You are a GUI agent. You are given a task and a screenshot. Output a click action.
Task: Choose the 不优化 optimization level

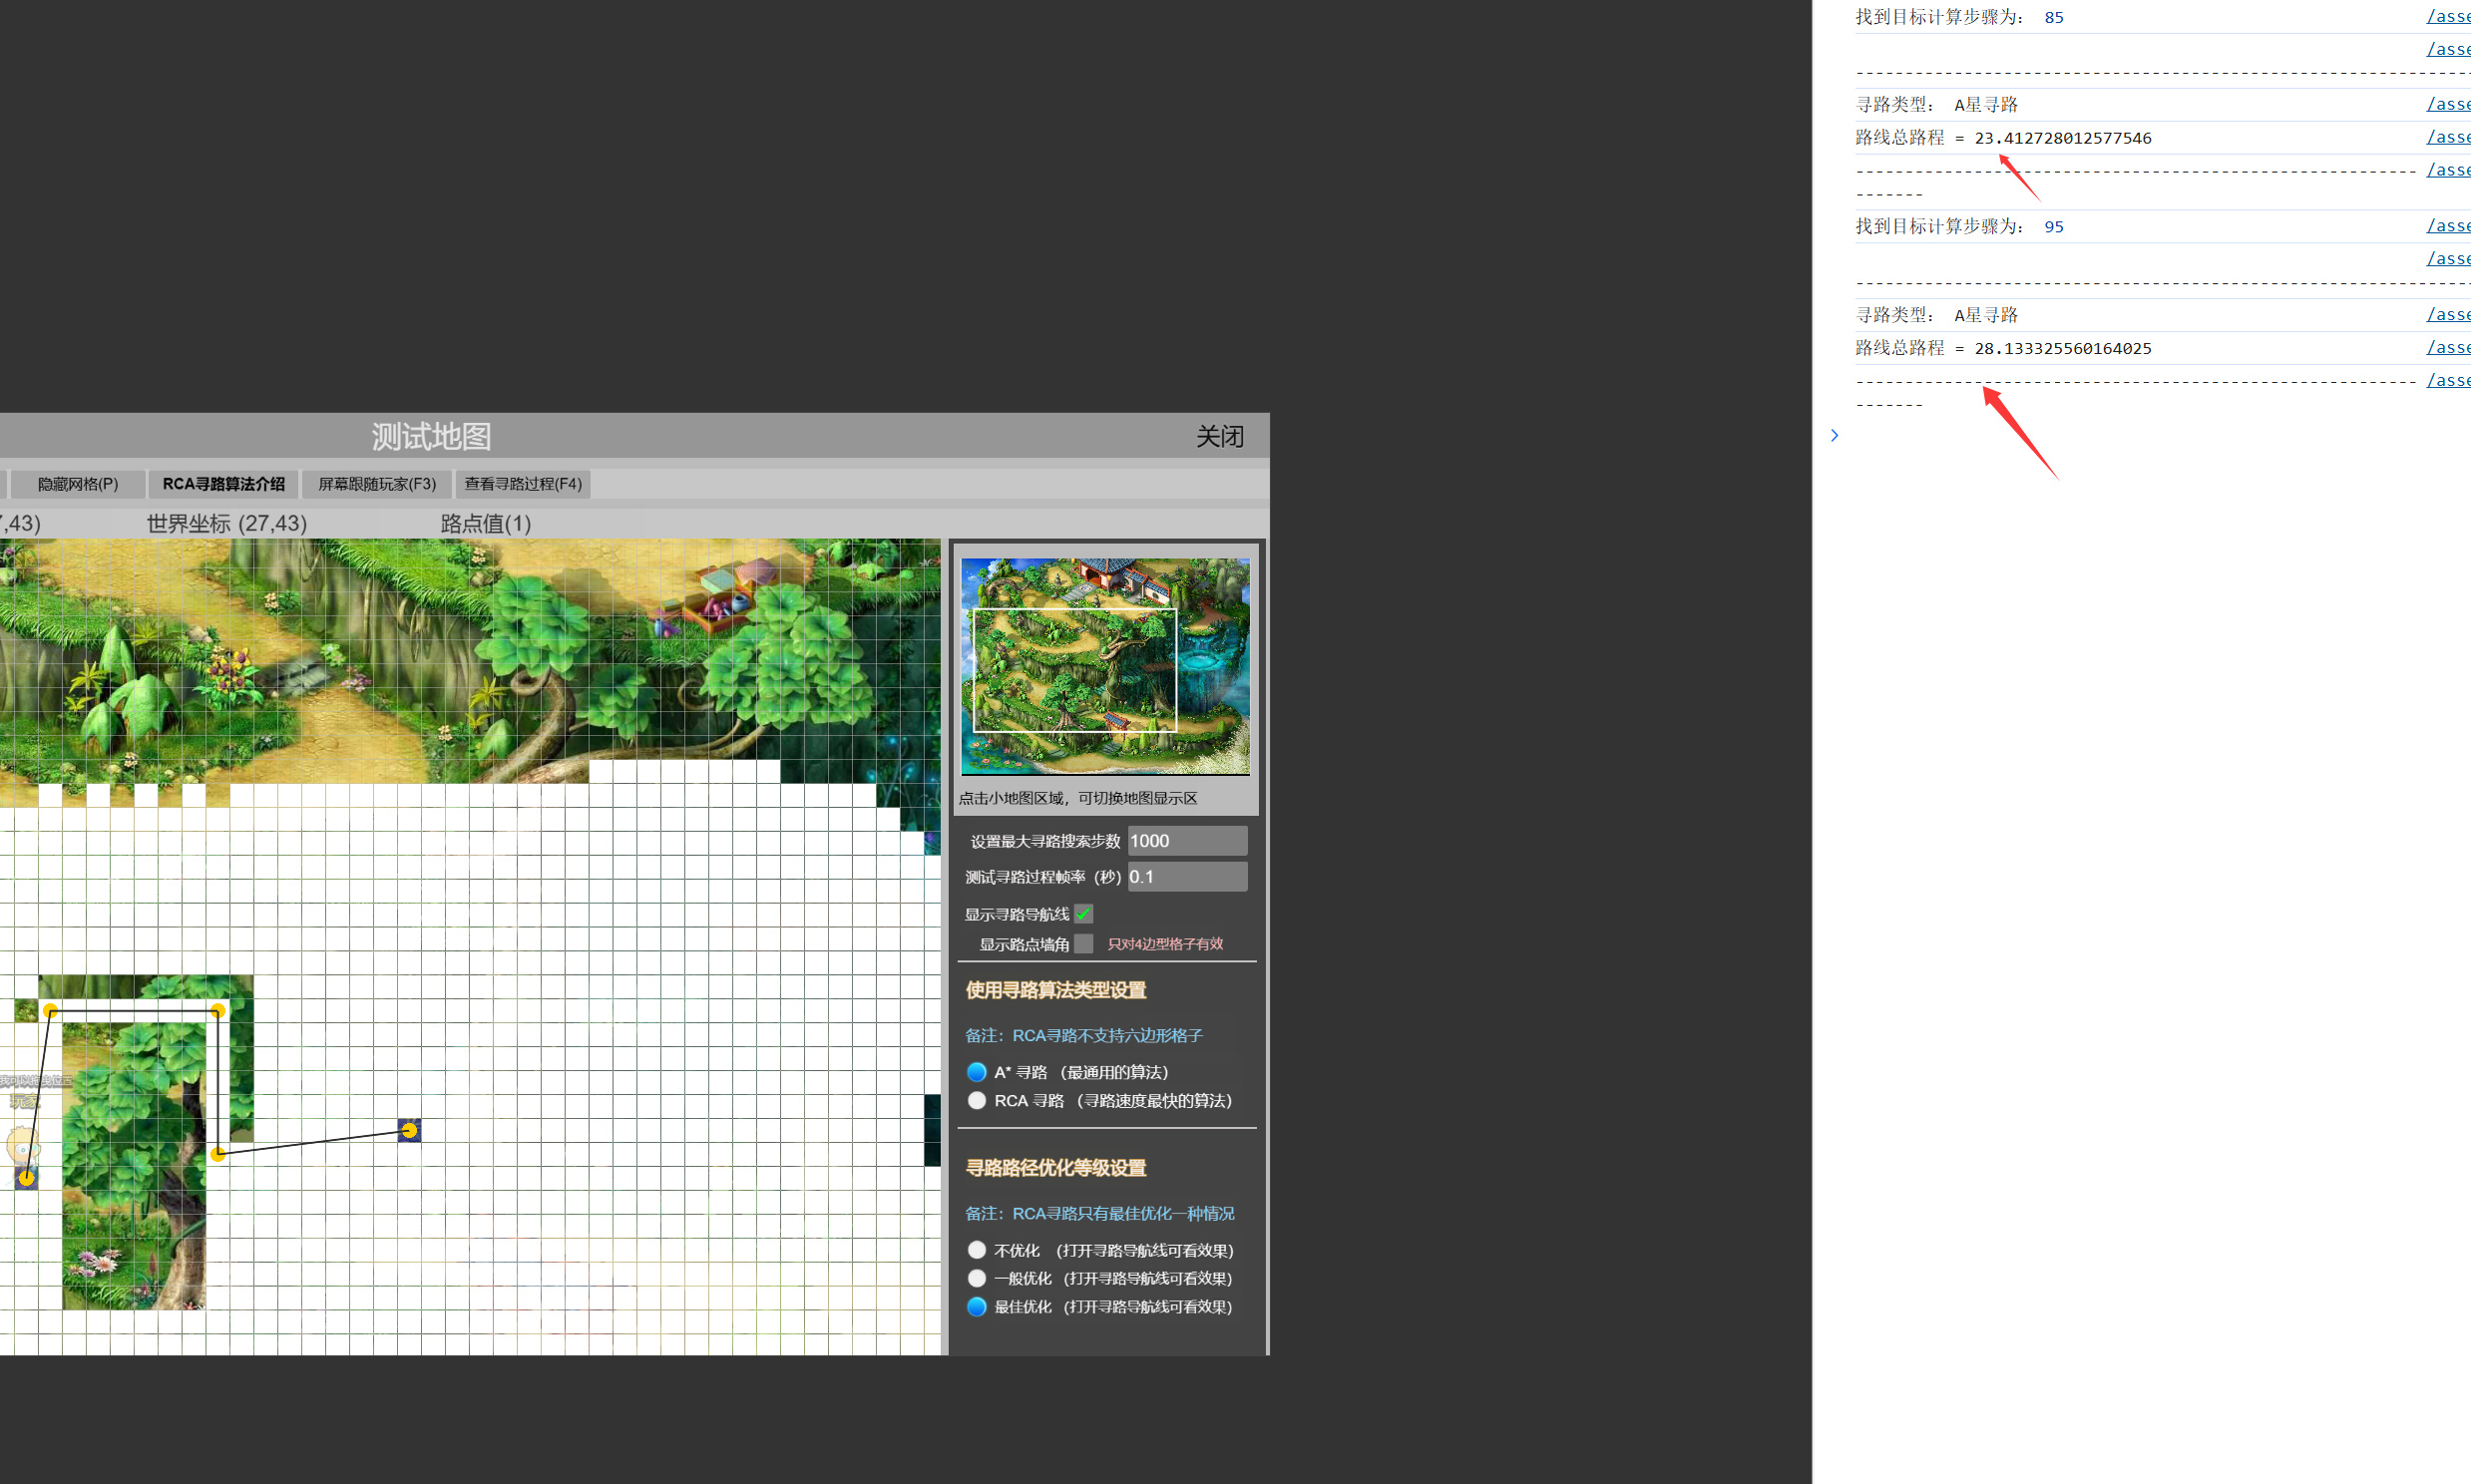[977, 1250]
